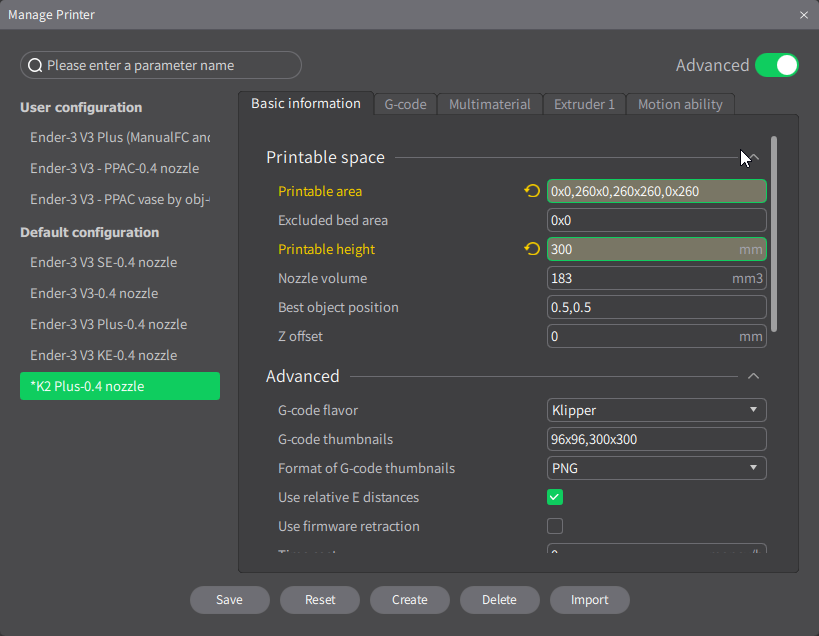This screenshot has width=819, height=636.
Task: Click the G-code thumbnails input field
Action: (x=657, y=439)
